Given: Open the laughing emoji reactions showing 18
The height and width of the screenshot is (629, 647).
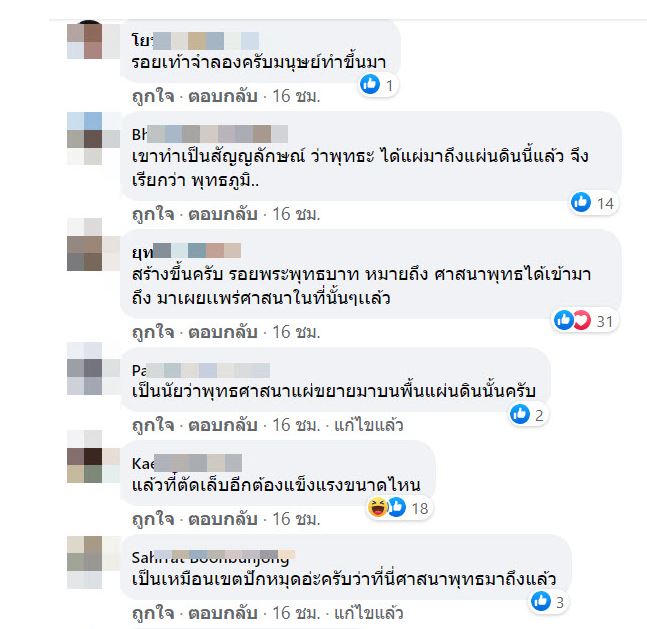Looking at the screenshot, I should point(378,508).
